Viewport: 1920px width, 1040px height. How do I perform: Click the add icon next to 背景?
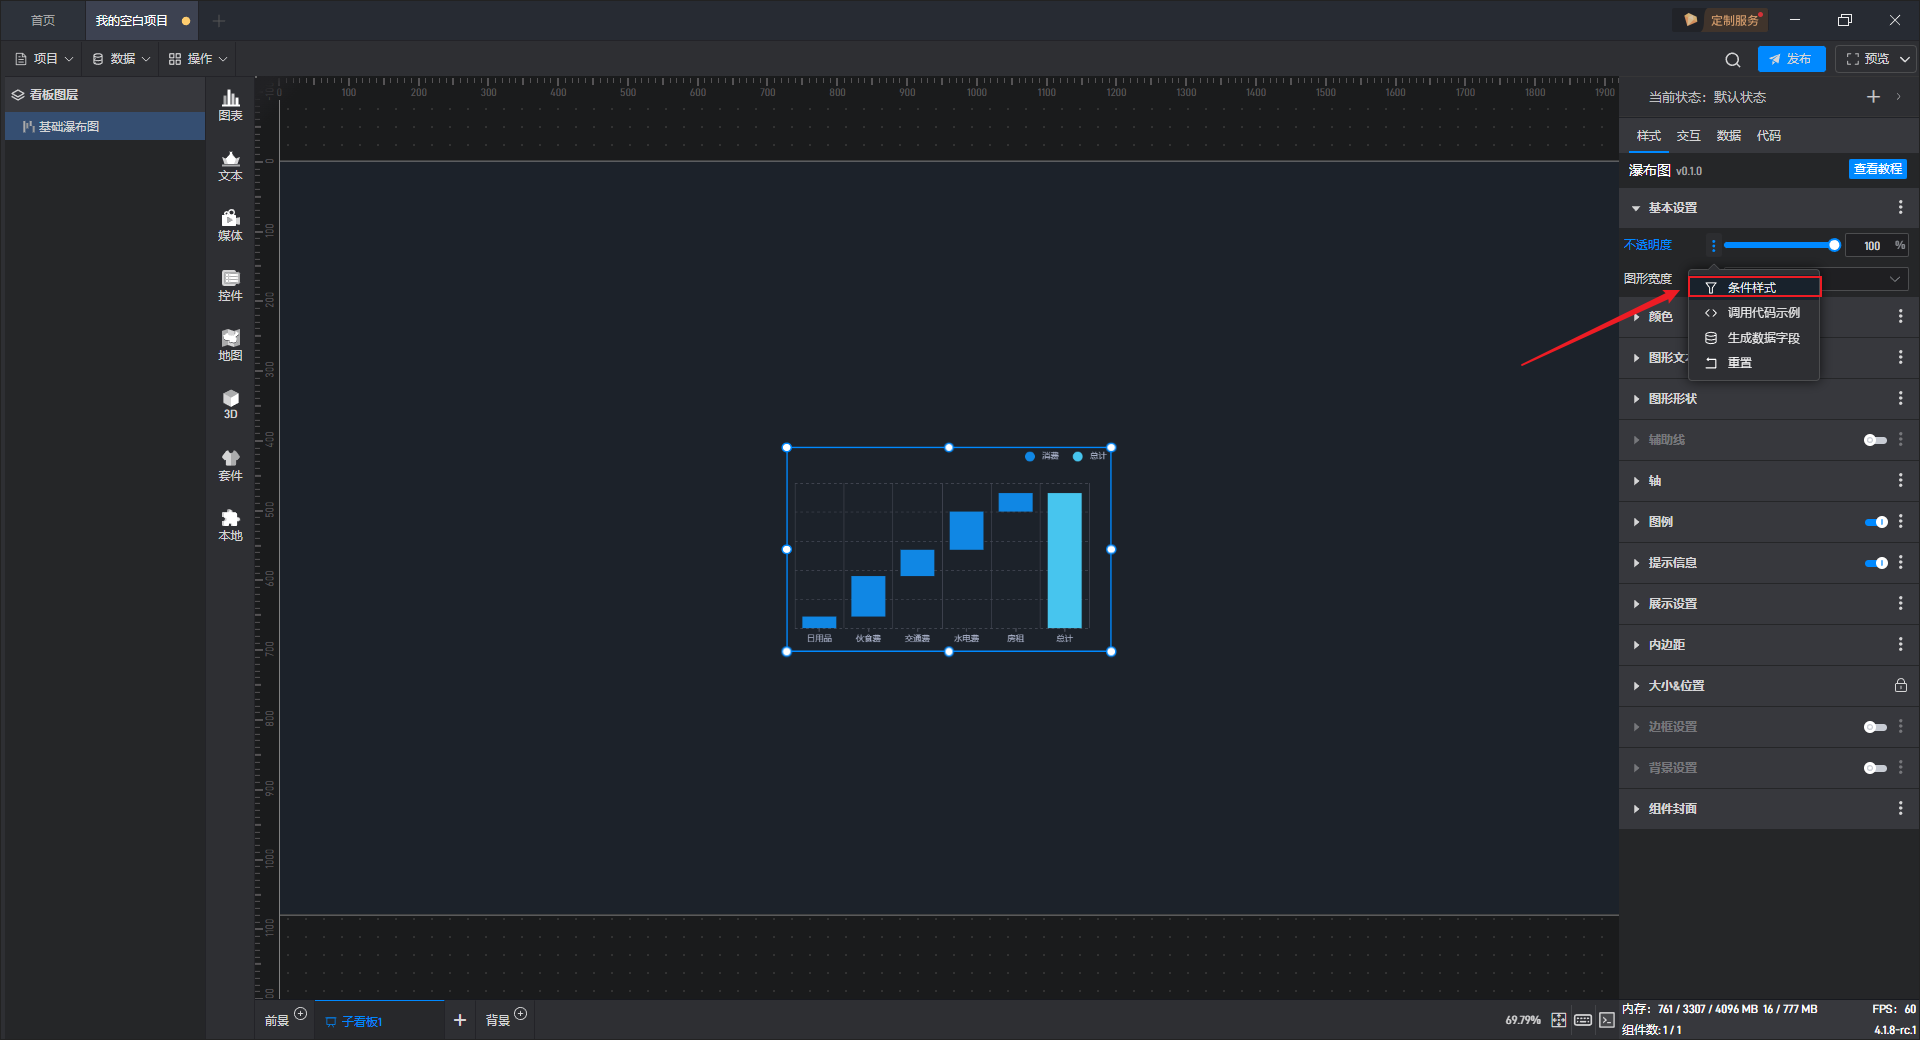[x=520, y=1014]
